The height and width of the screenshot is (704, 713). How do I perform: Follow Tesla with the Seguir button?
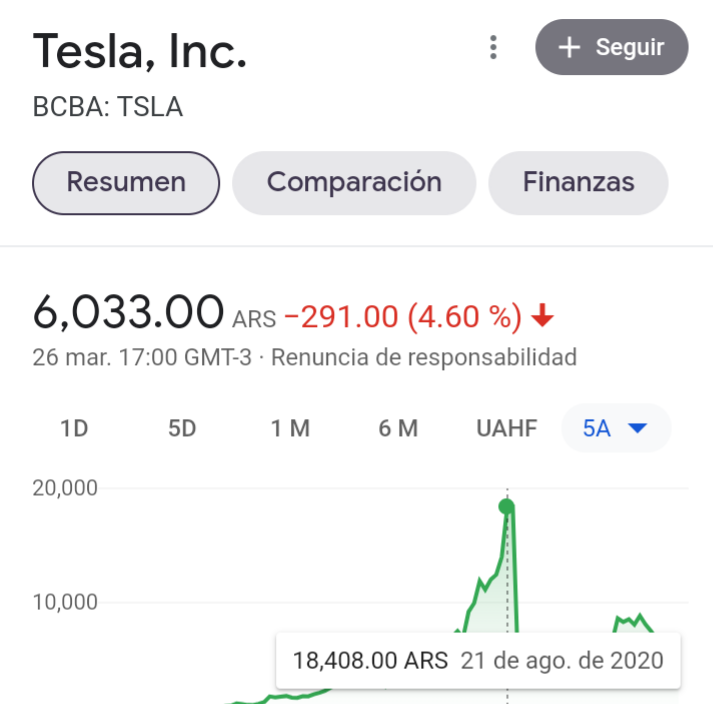click(x=612, y=47)
